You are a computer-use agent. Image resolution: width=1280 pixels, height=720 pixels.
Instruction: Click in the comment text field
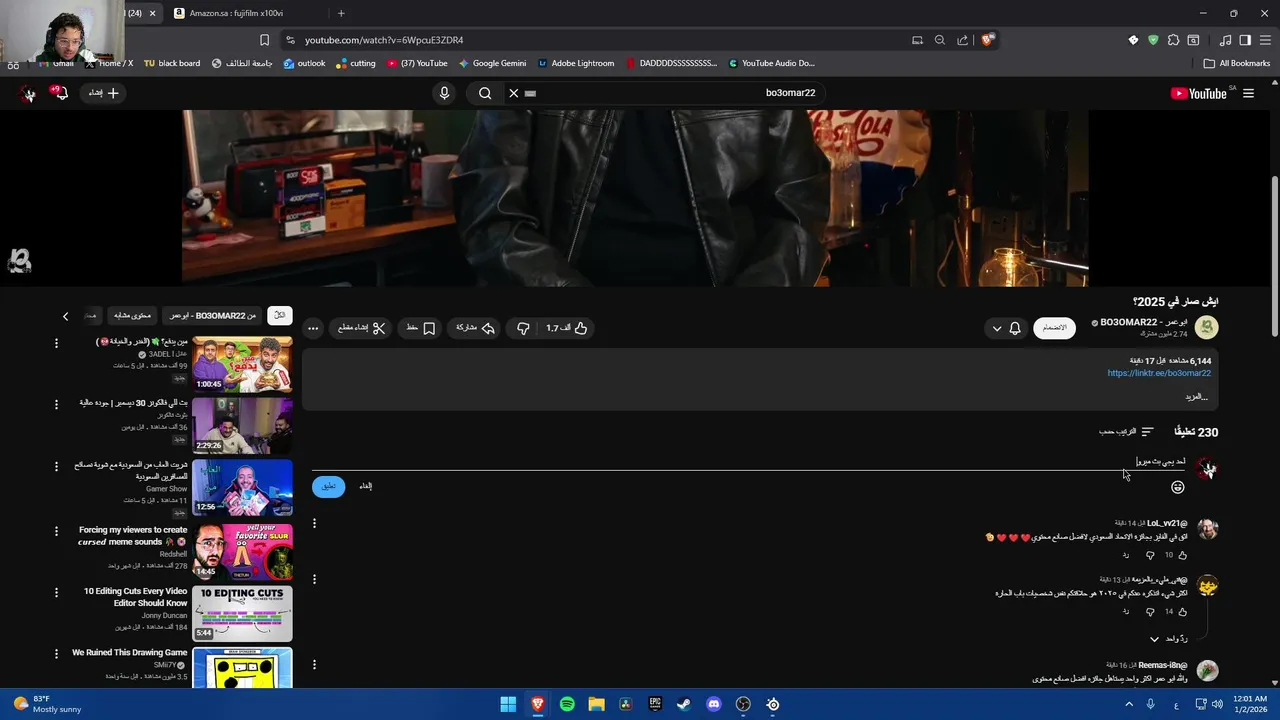[x=748, y=462]
